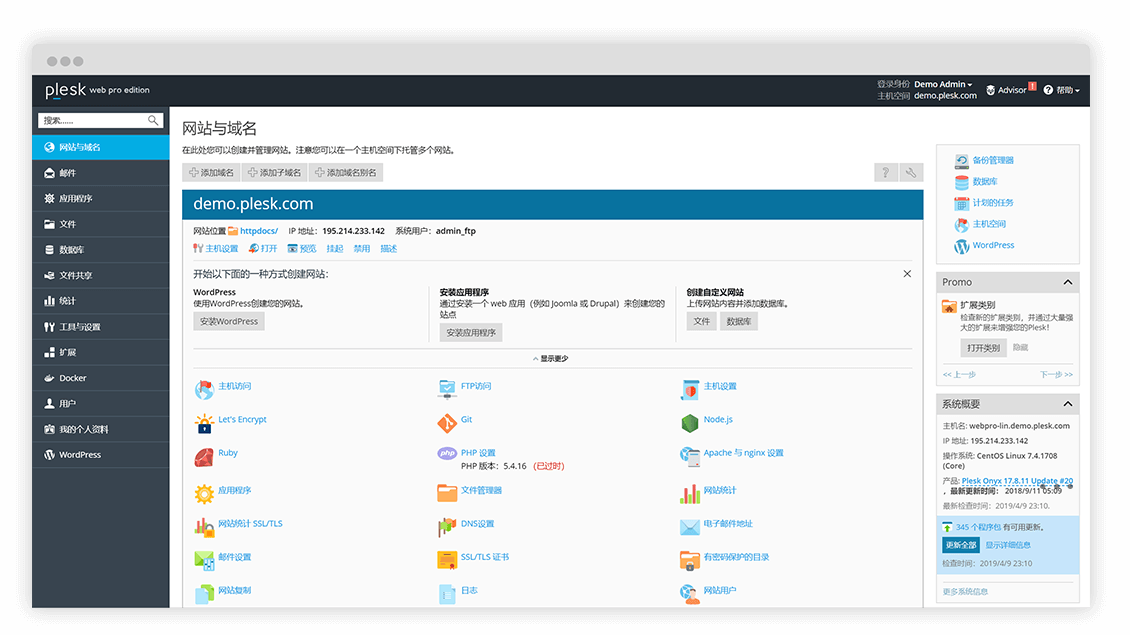Open 有密码保护的目录 folder icon
This screenshot has height=635, width=1130.
[690, 561]
